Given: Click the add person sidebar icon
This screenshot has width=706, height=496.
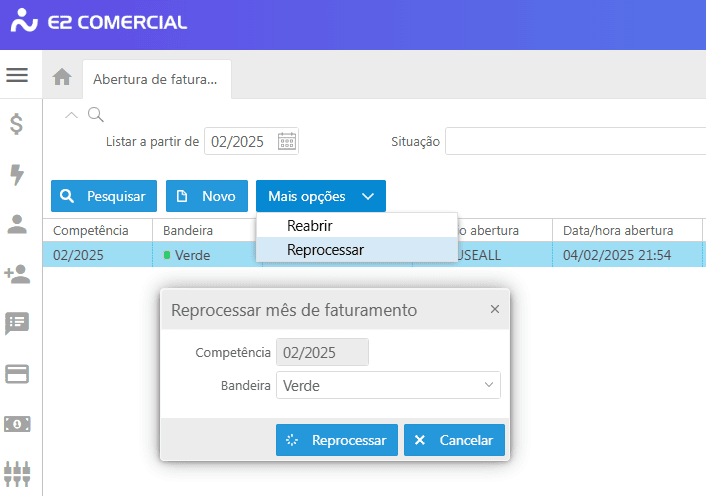Looking at the screenshot, I should pos(17,274).
